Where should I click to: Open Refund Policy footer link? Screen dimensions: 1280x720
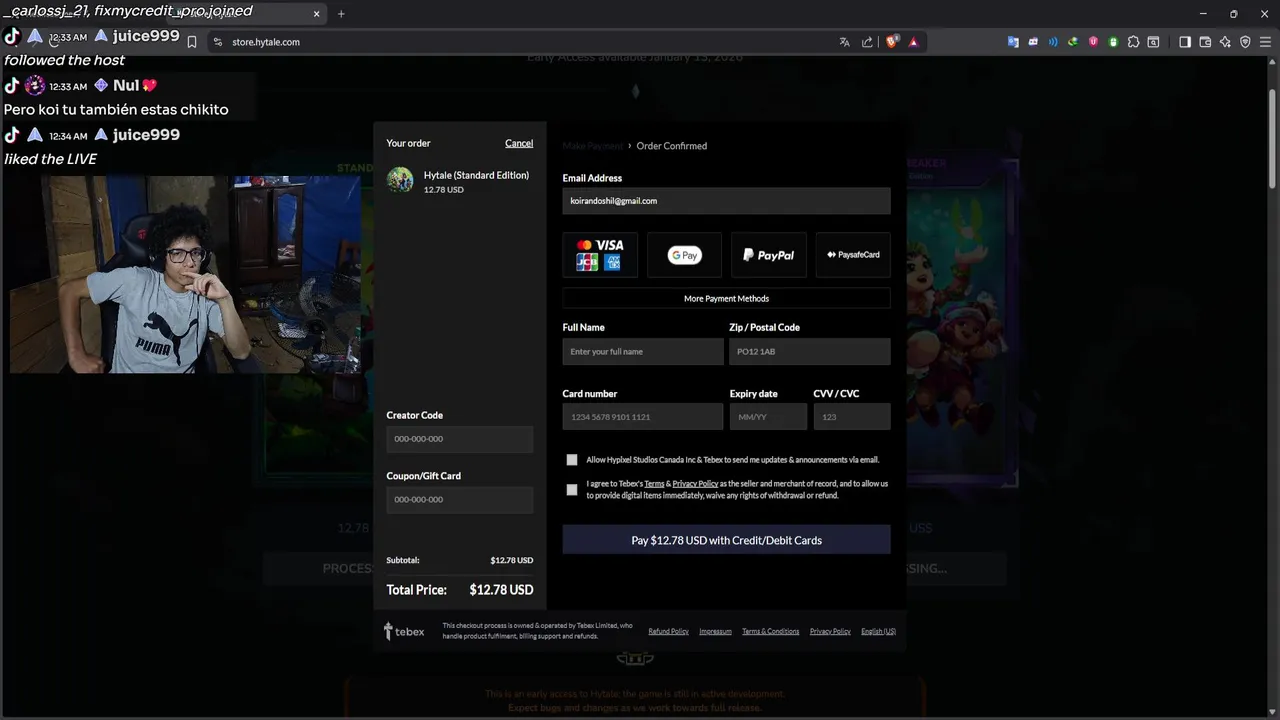pos(668,632)
